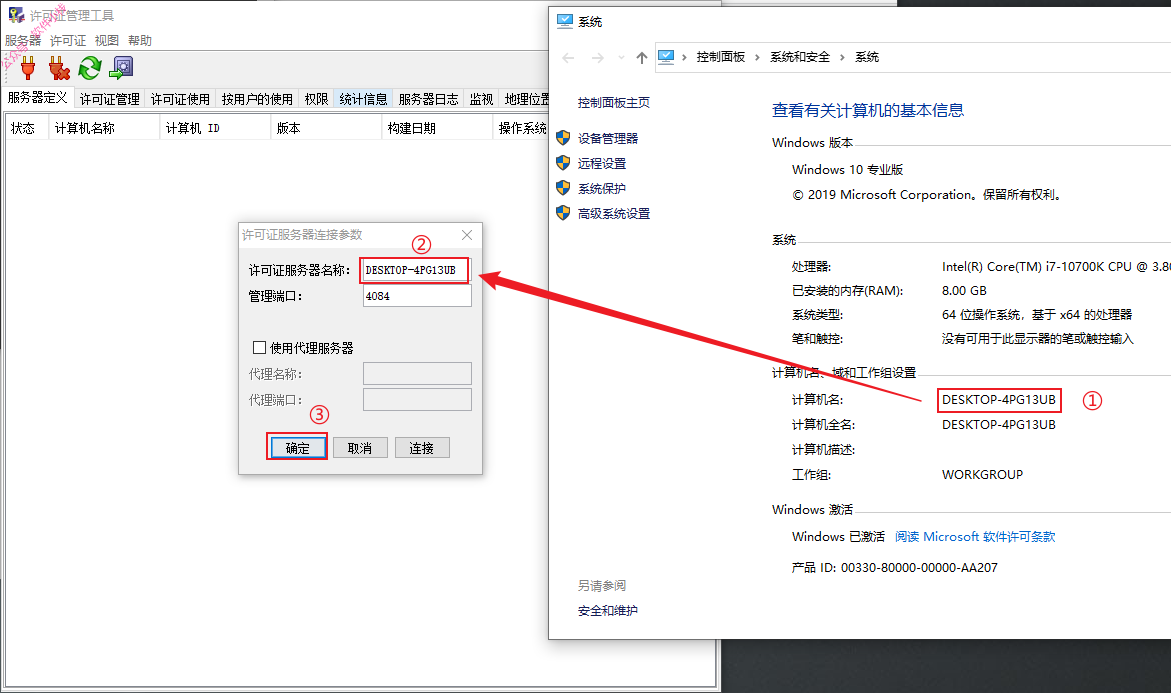The image size is (1171, 693).
Task: Click the shield icon beside 高级系统设置
Action: (x=563, y=213)
